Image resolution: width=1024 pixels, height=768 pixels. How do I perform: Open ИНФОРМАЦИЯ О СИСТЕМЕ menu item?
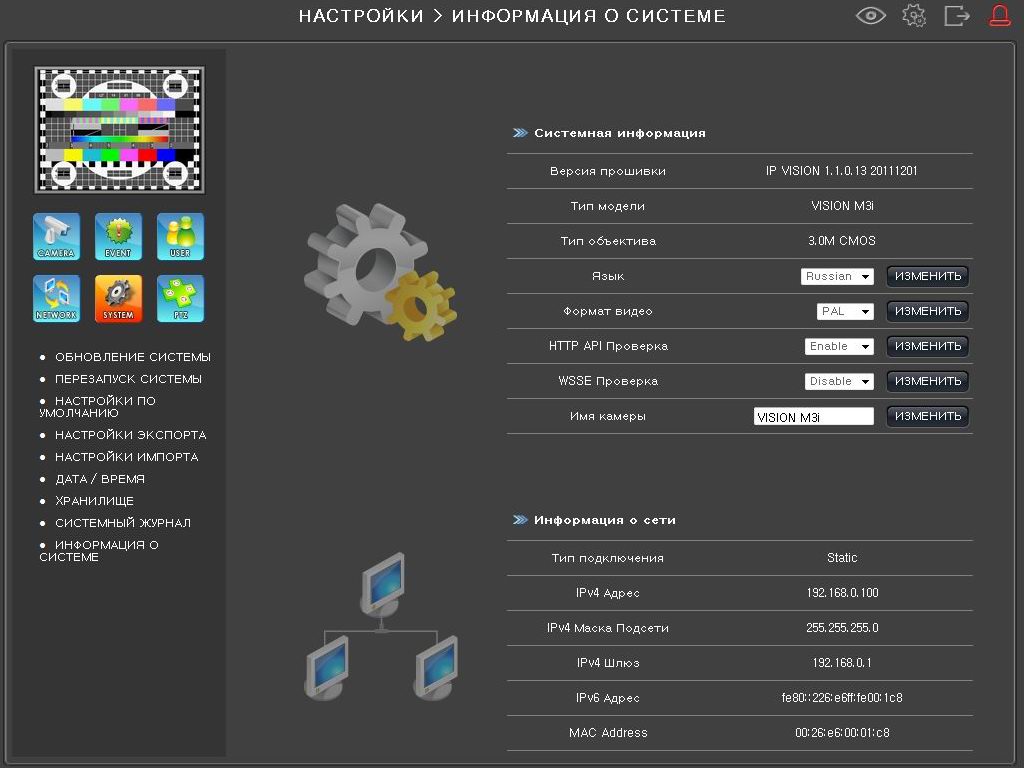[99, 551]
